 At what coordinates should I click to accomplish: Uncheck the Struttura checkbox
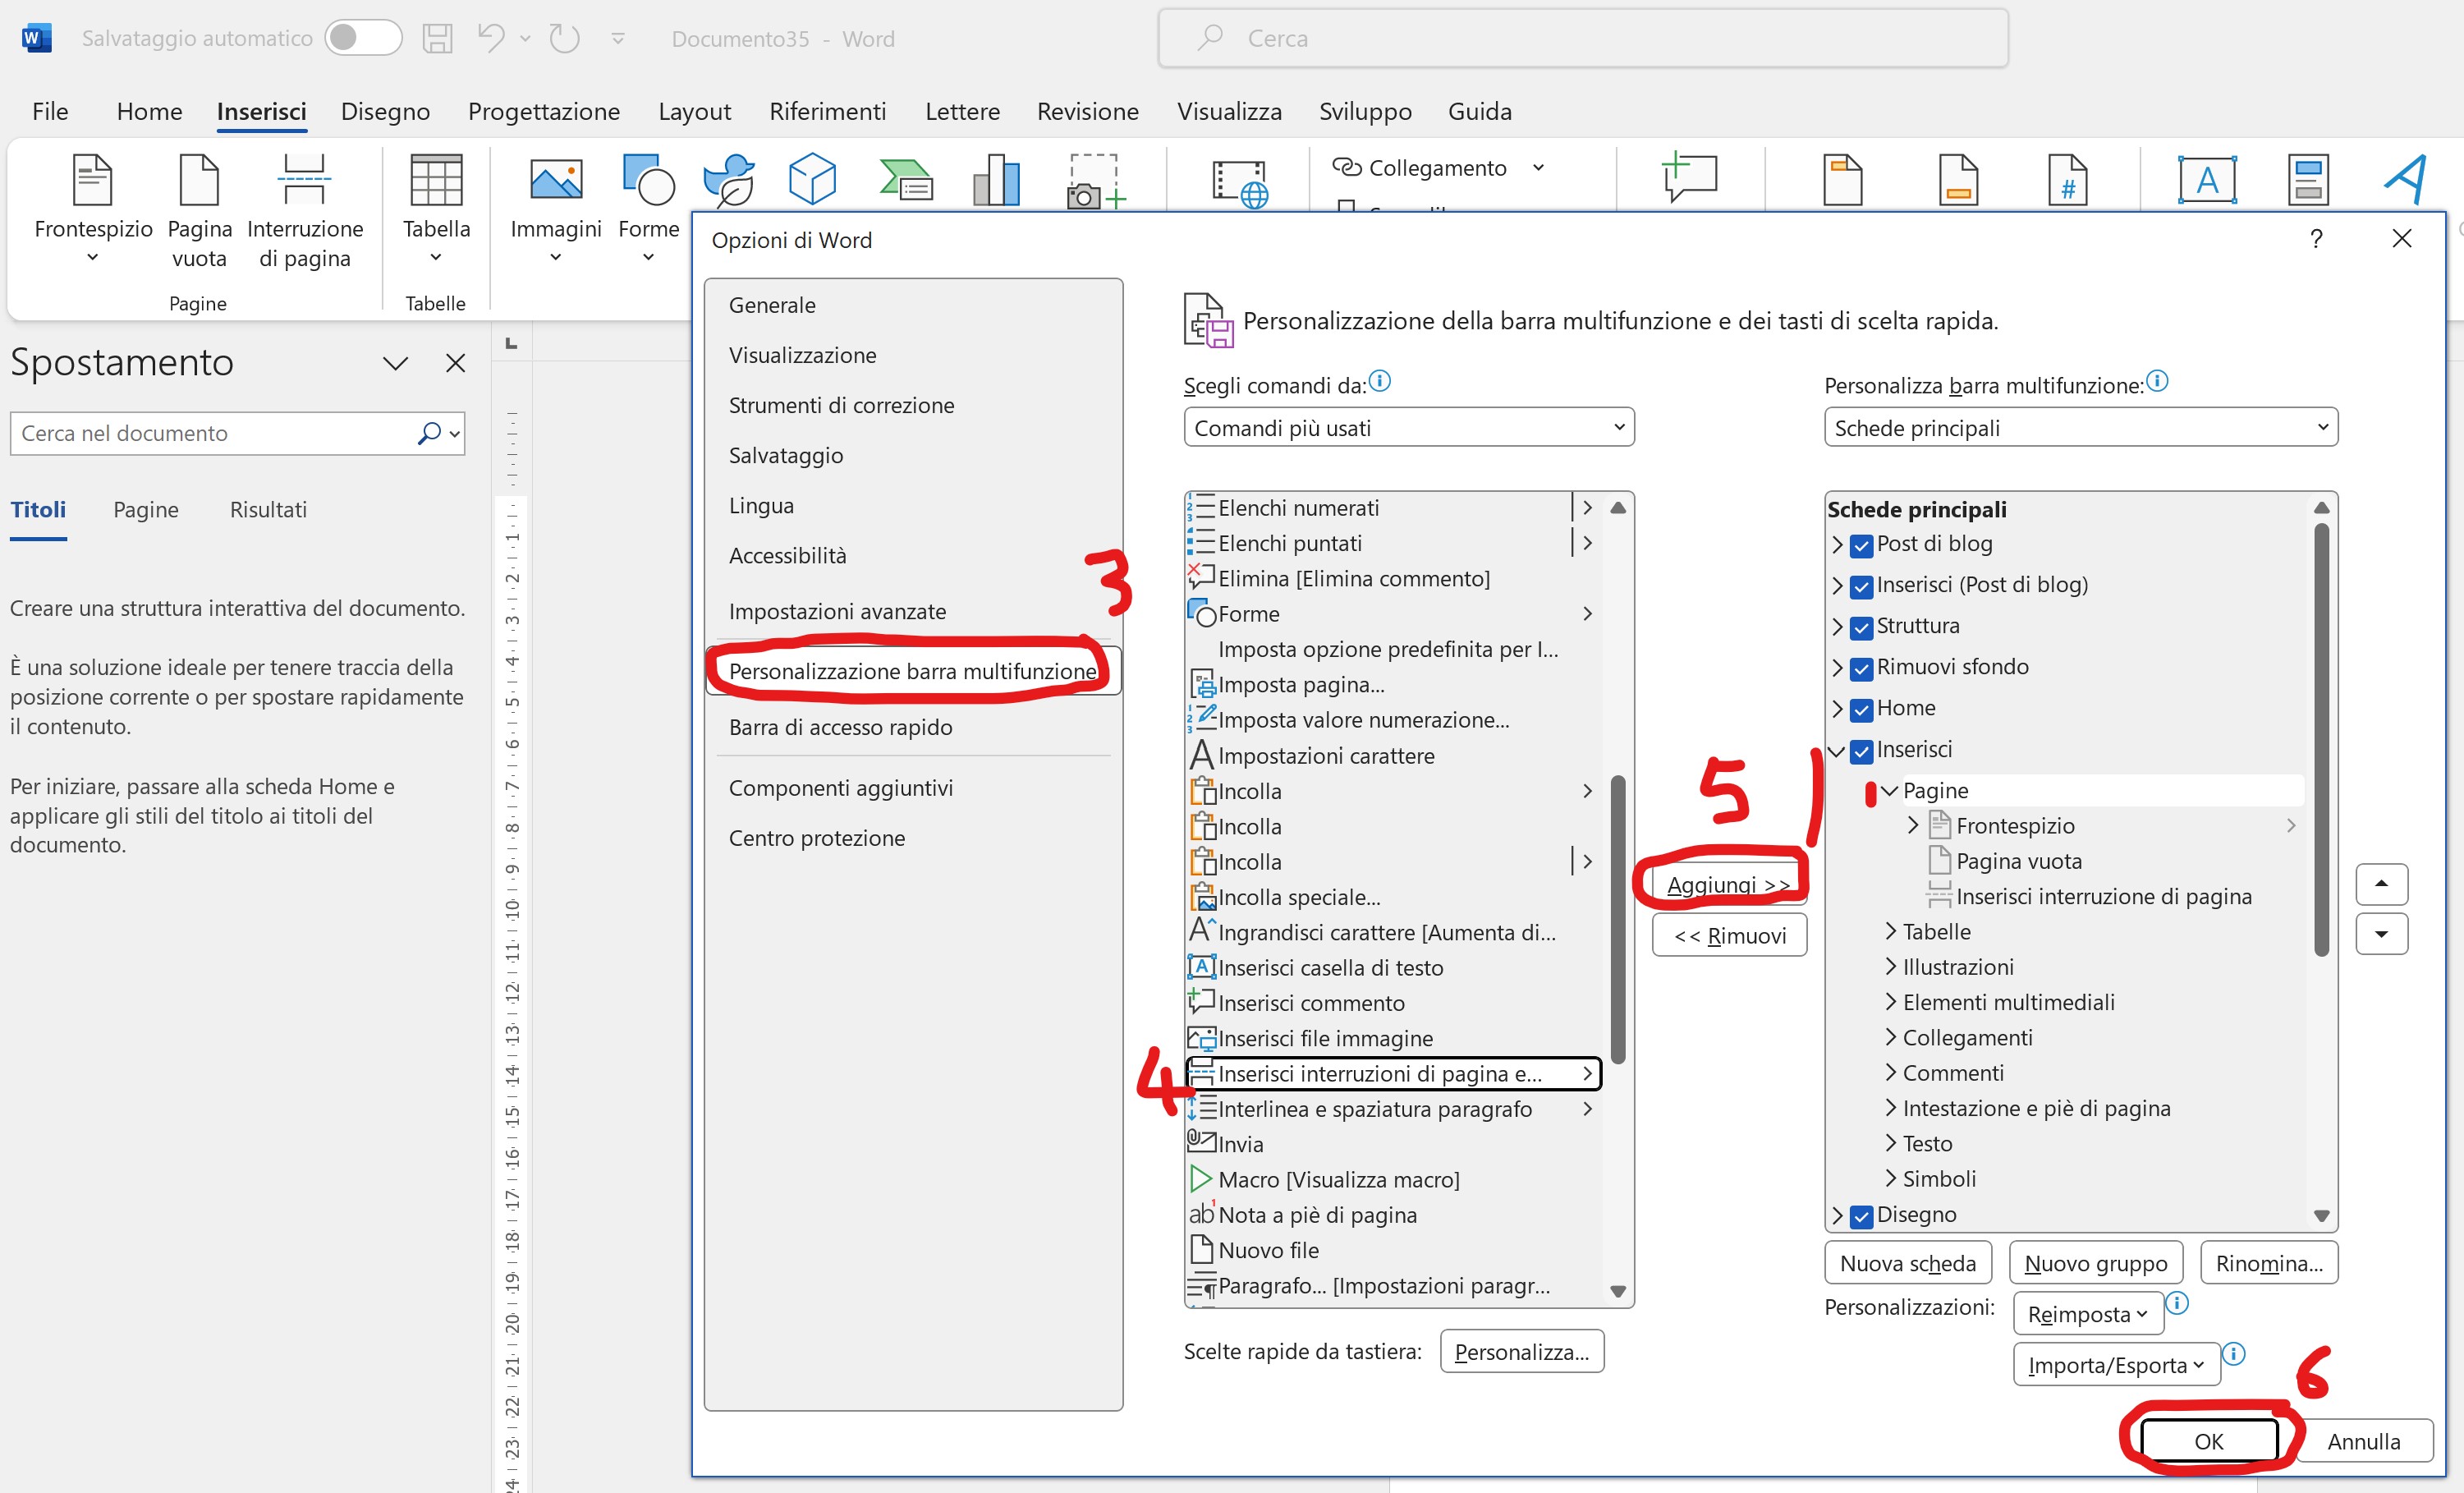click(1861, 627)
